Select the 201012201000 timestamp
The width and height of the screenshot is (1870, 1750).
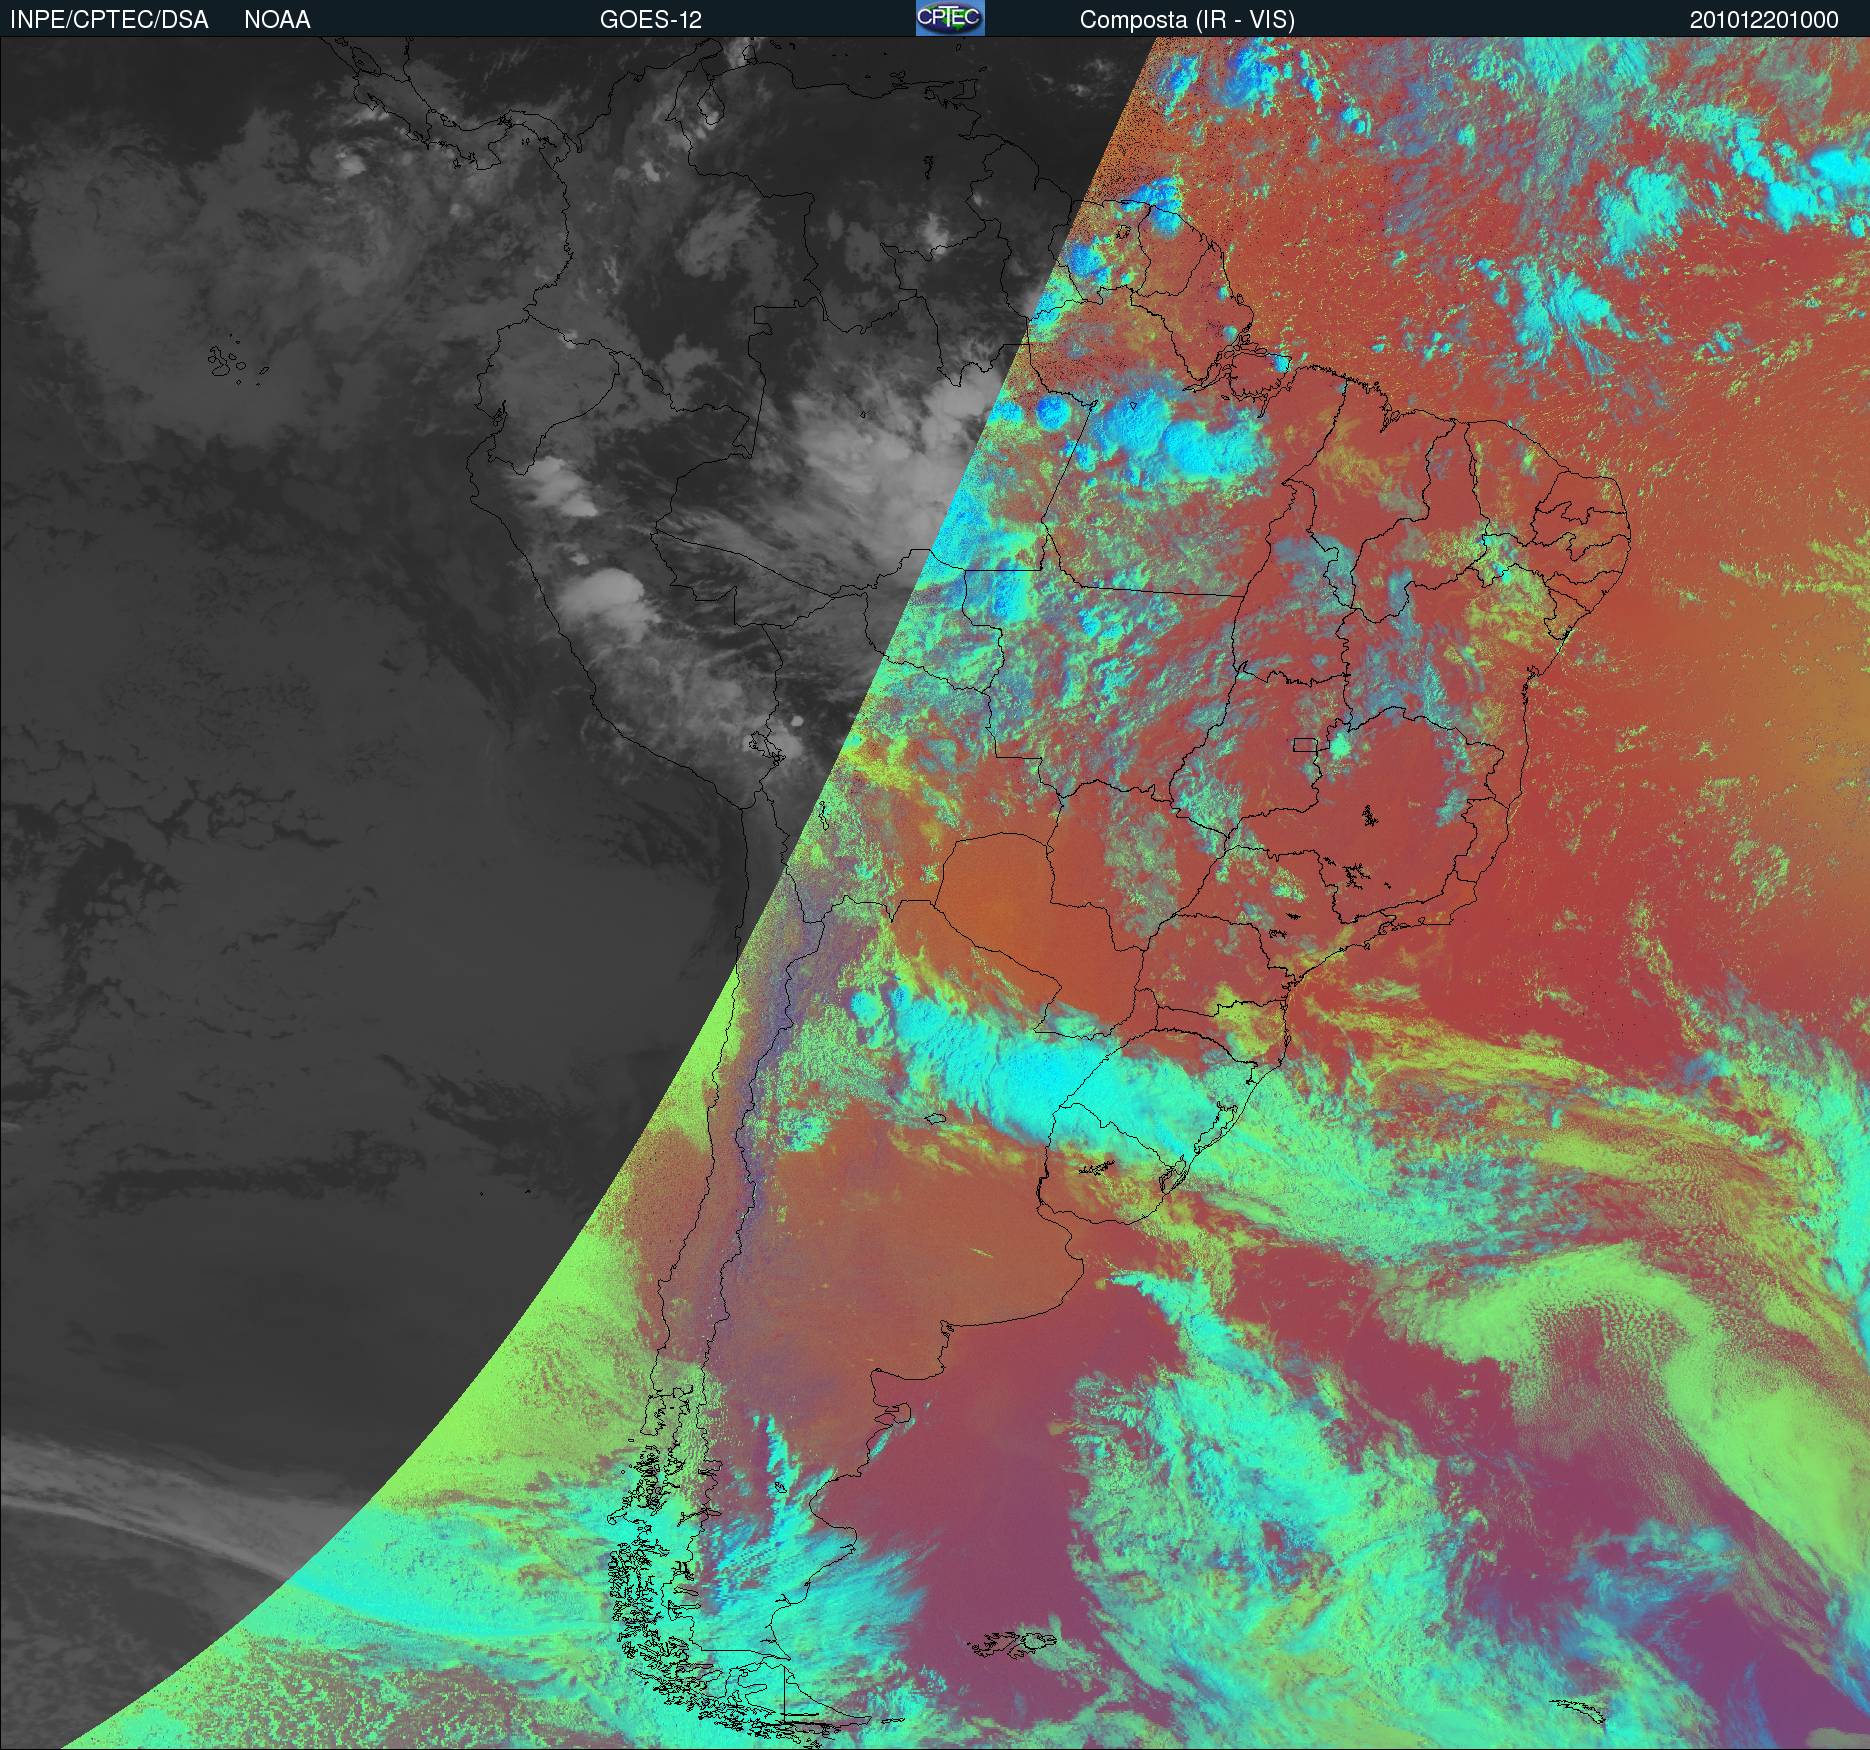(1764, 20)
